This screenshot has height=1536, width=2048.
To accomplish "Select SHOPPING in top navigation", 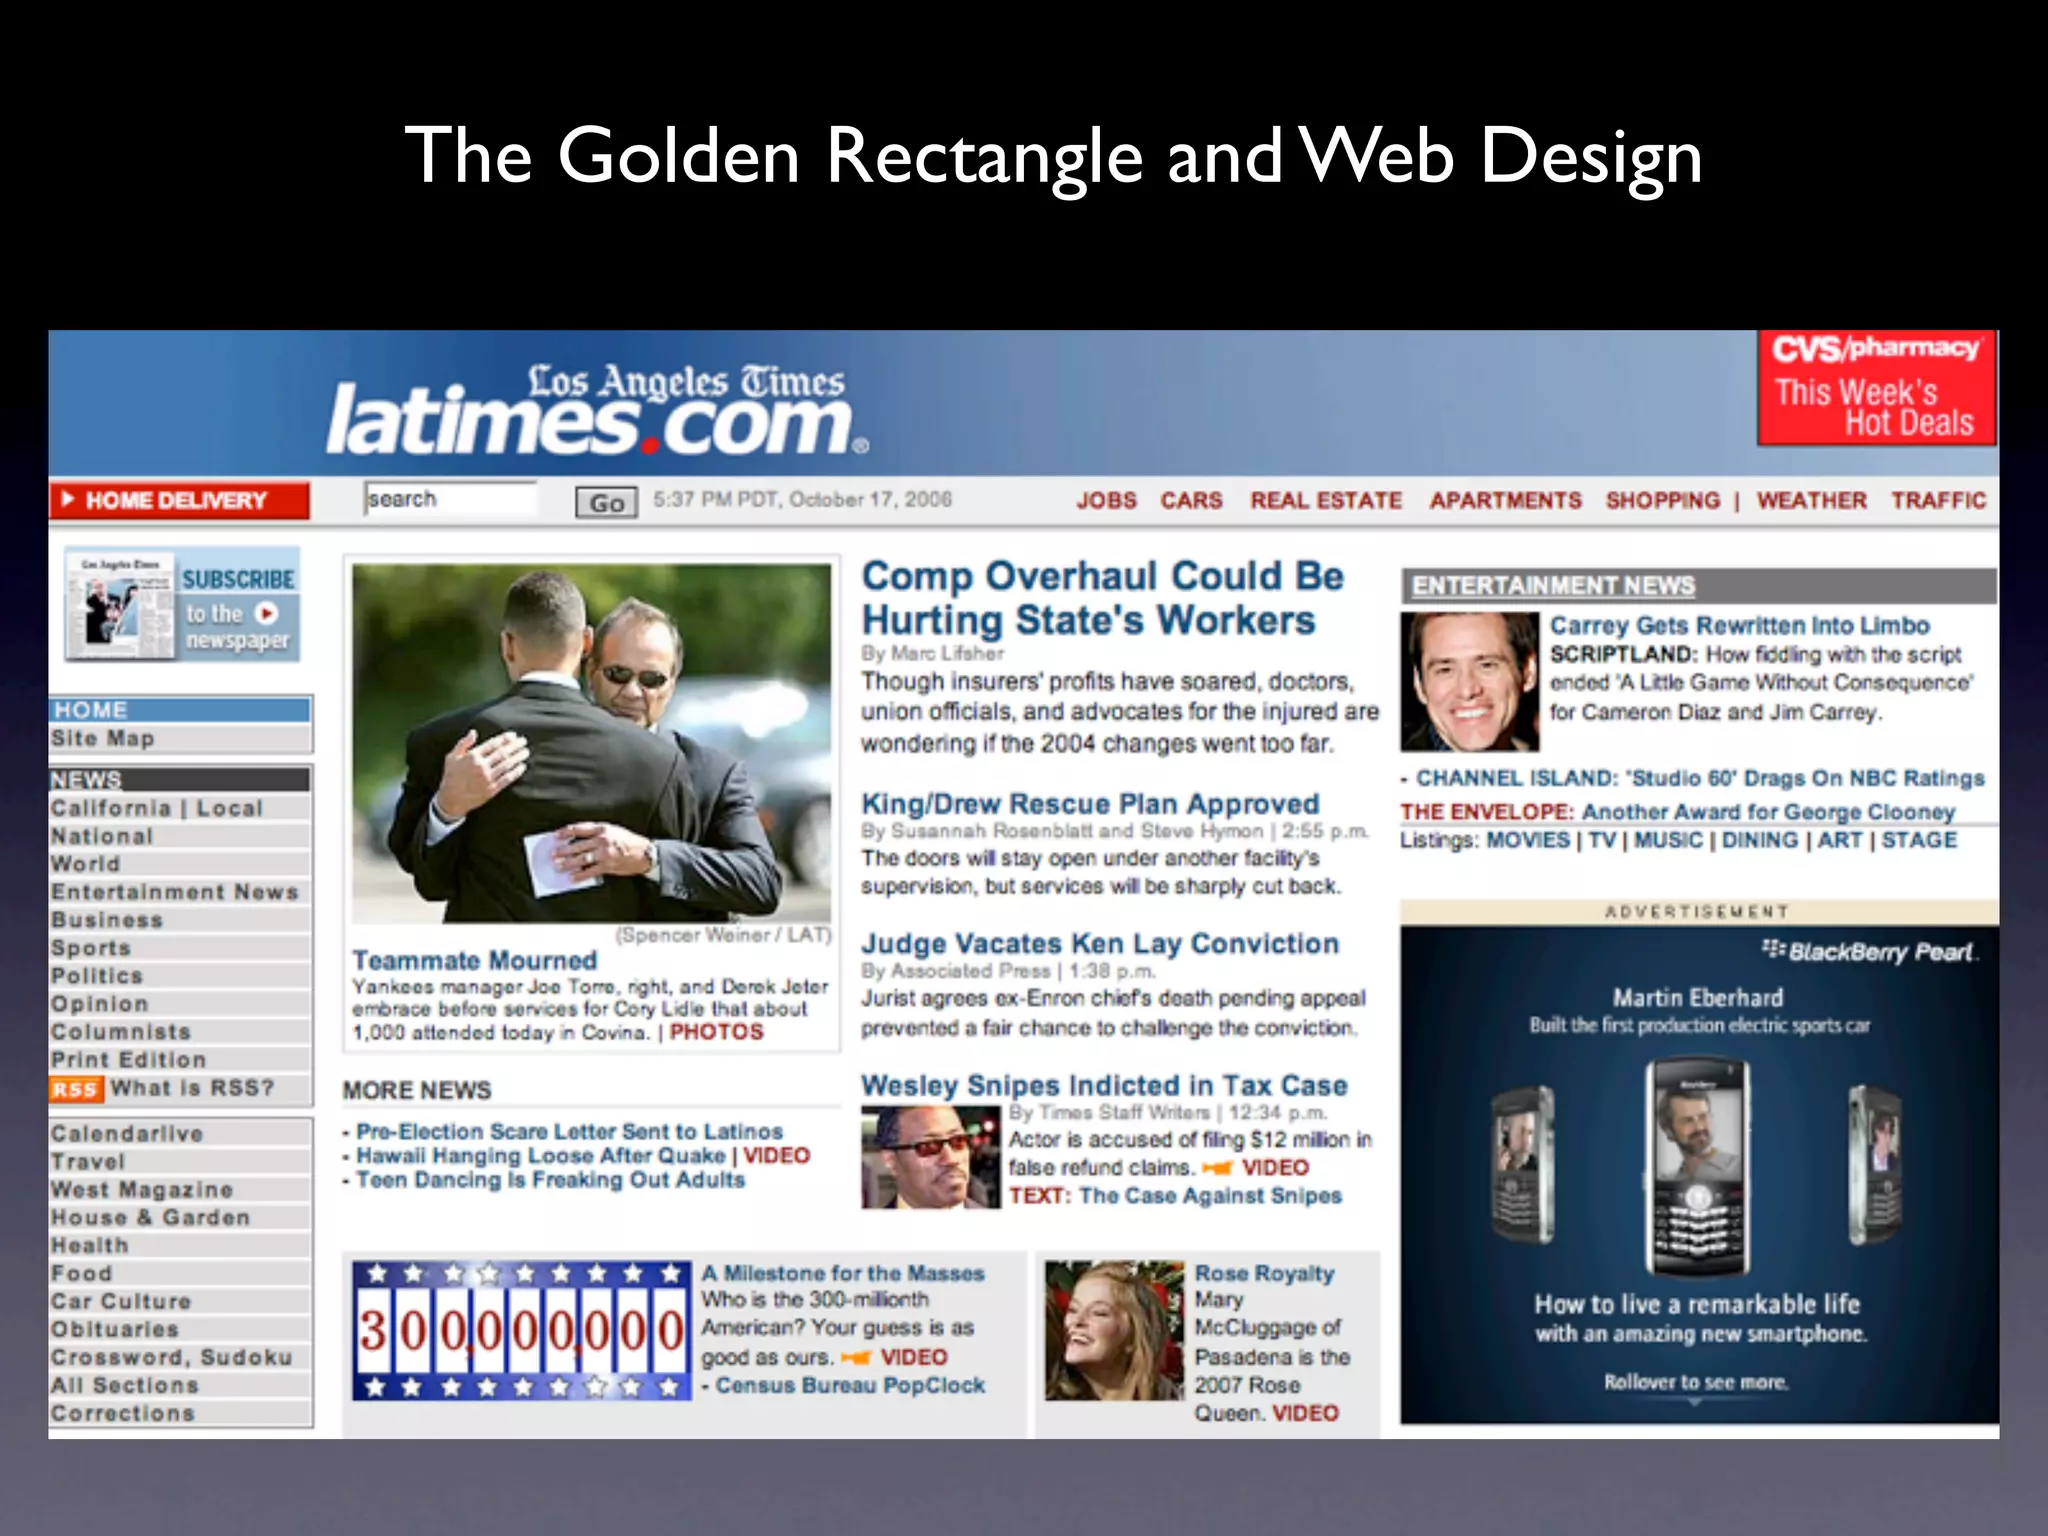I will [1663, 500].
